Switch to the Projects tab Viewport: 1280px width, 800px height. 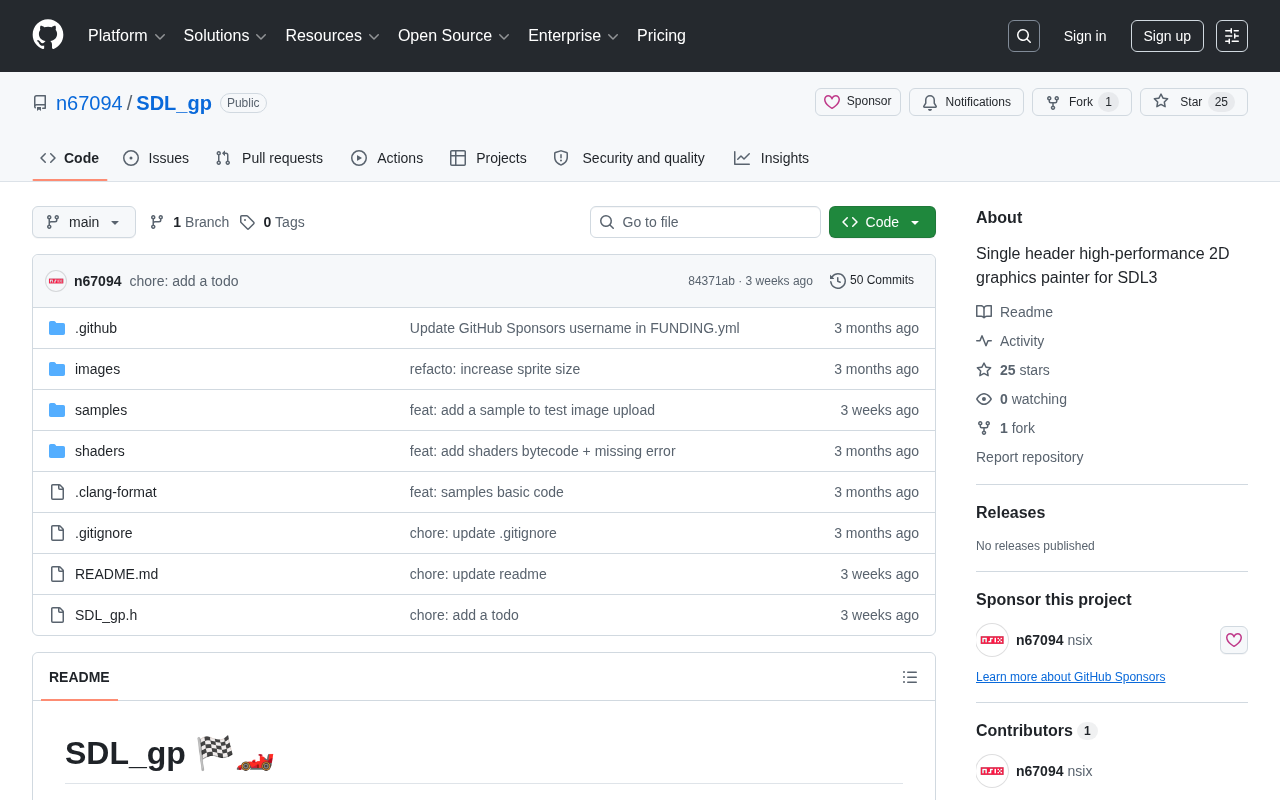pyautogui.click(x=488, y=158)
